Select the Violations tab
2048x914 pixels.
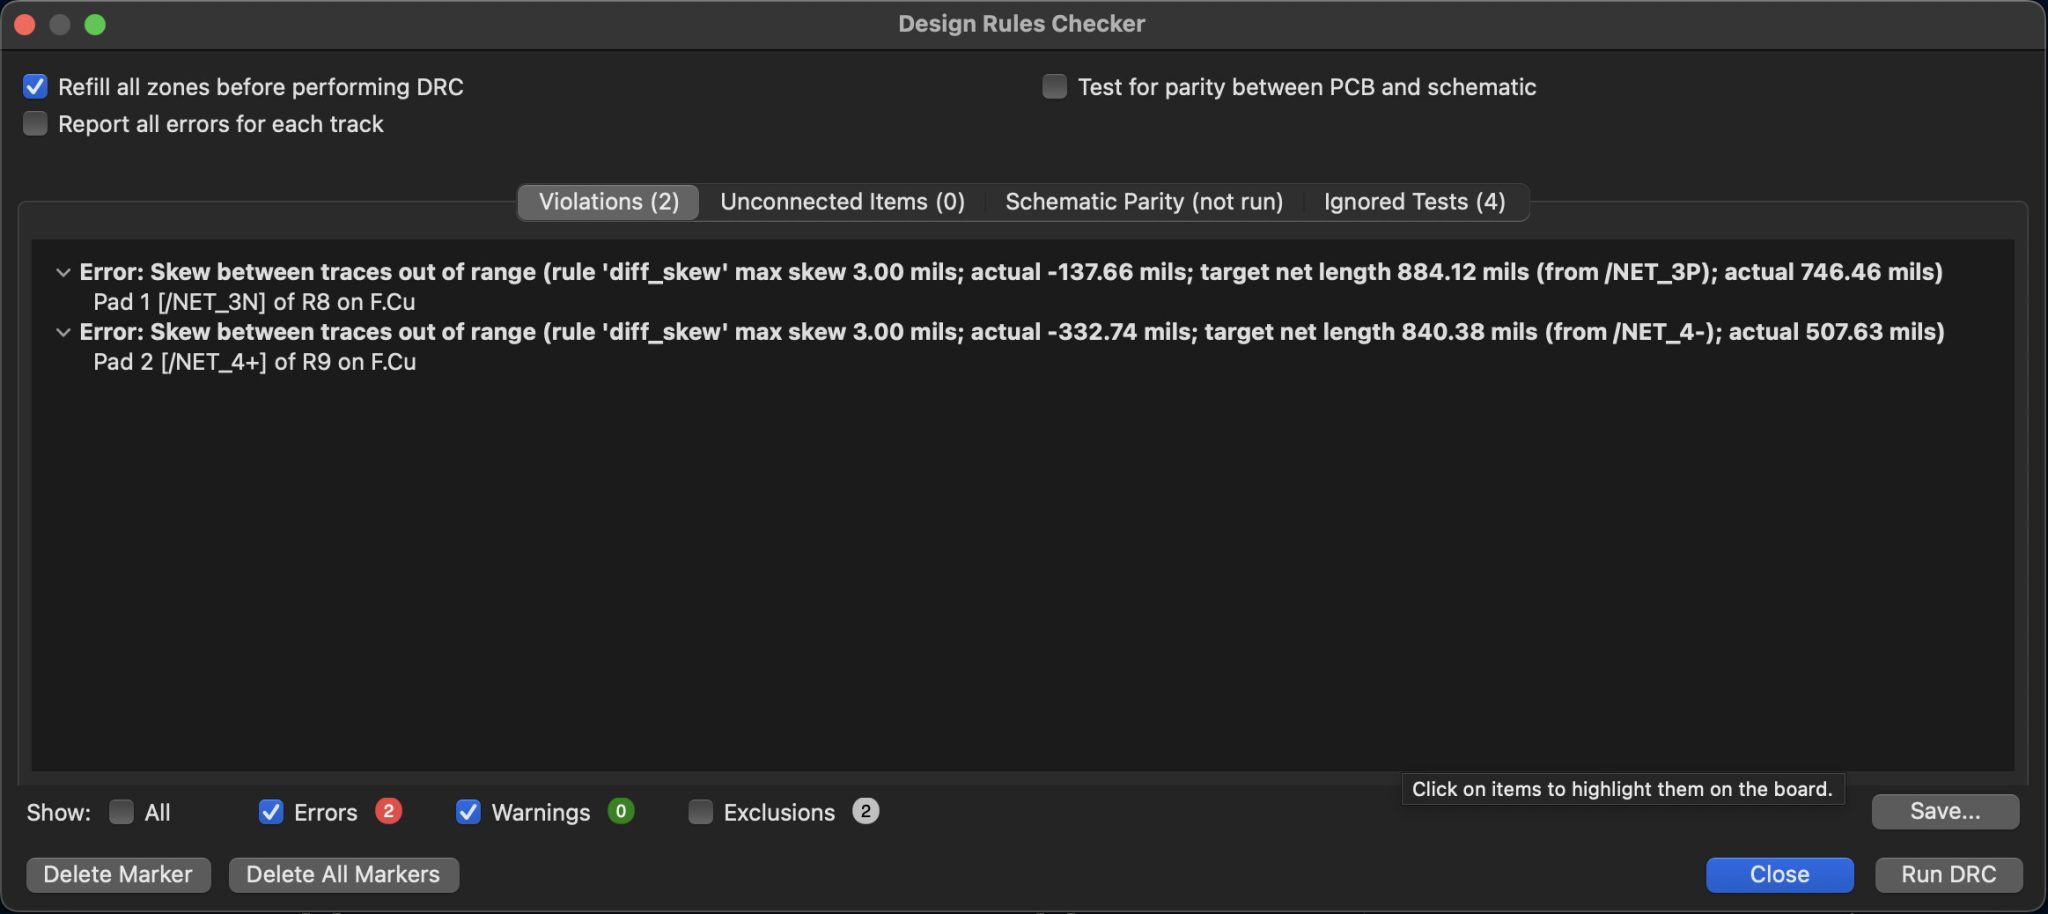[x=608, y=202]
